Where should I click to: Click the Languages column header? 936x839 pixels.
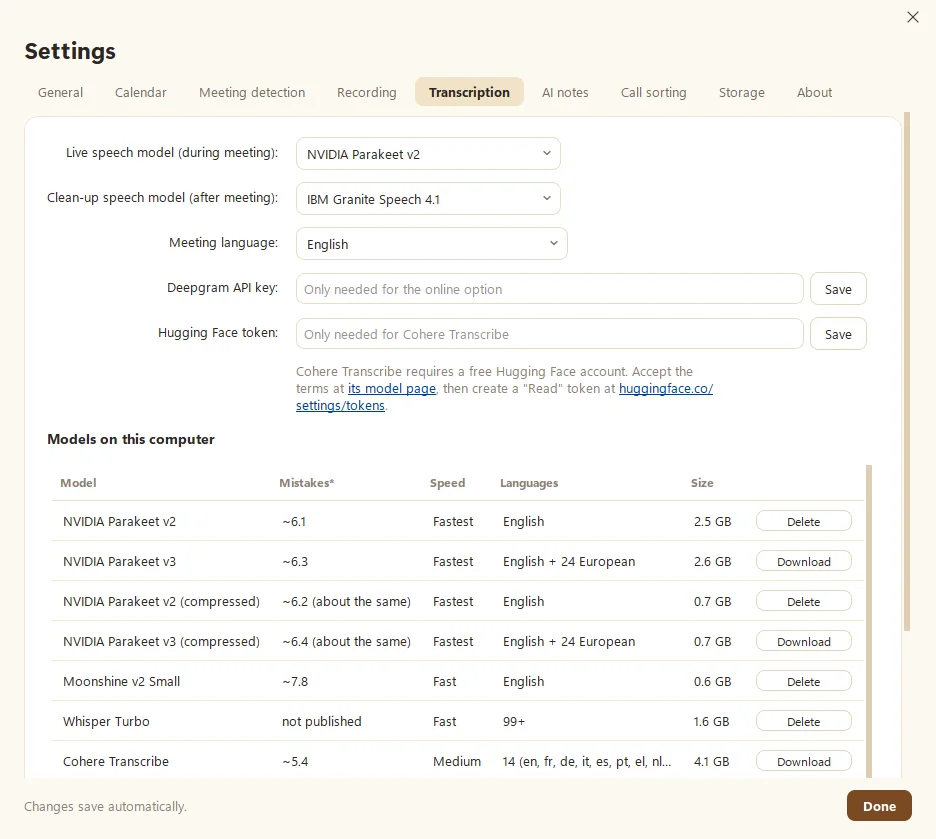529,483
